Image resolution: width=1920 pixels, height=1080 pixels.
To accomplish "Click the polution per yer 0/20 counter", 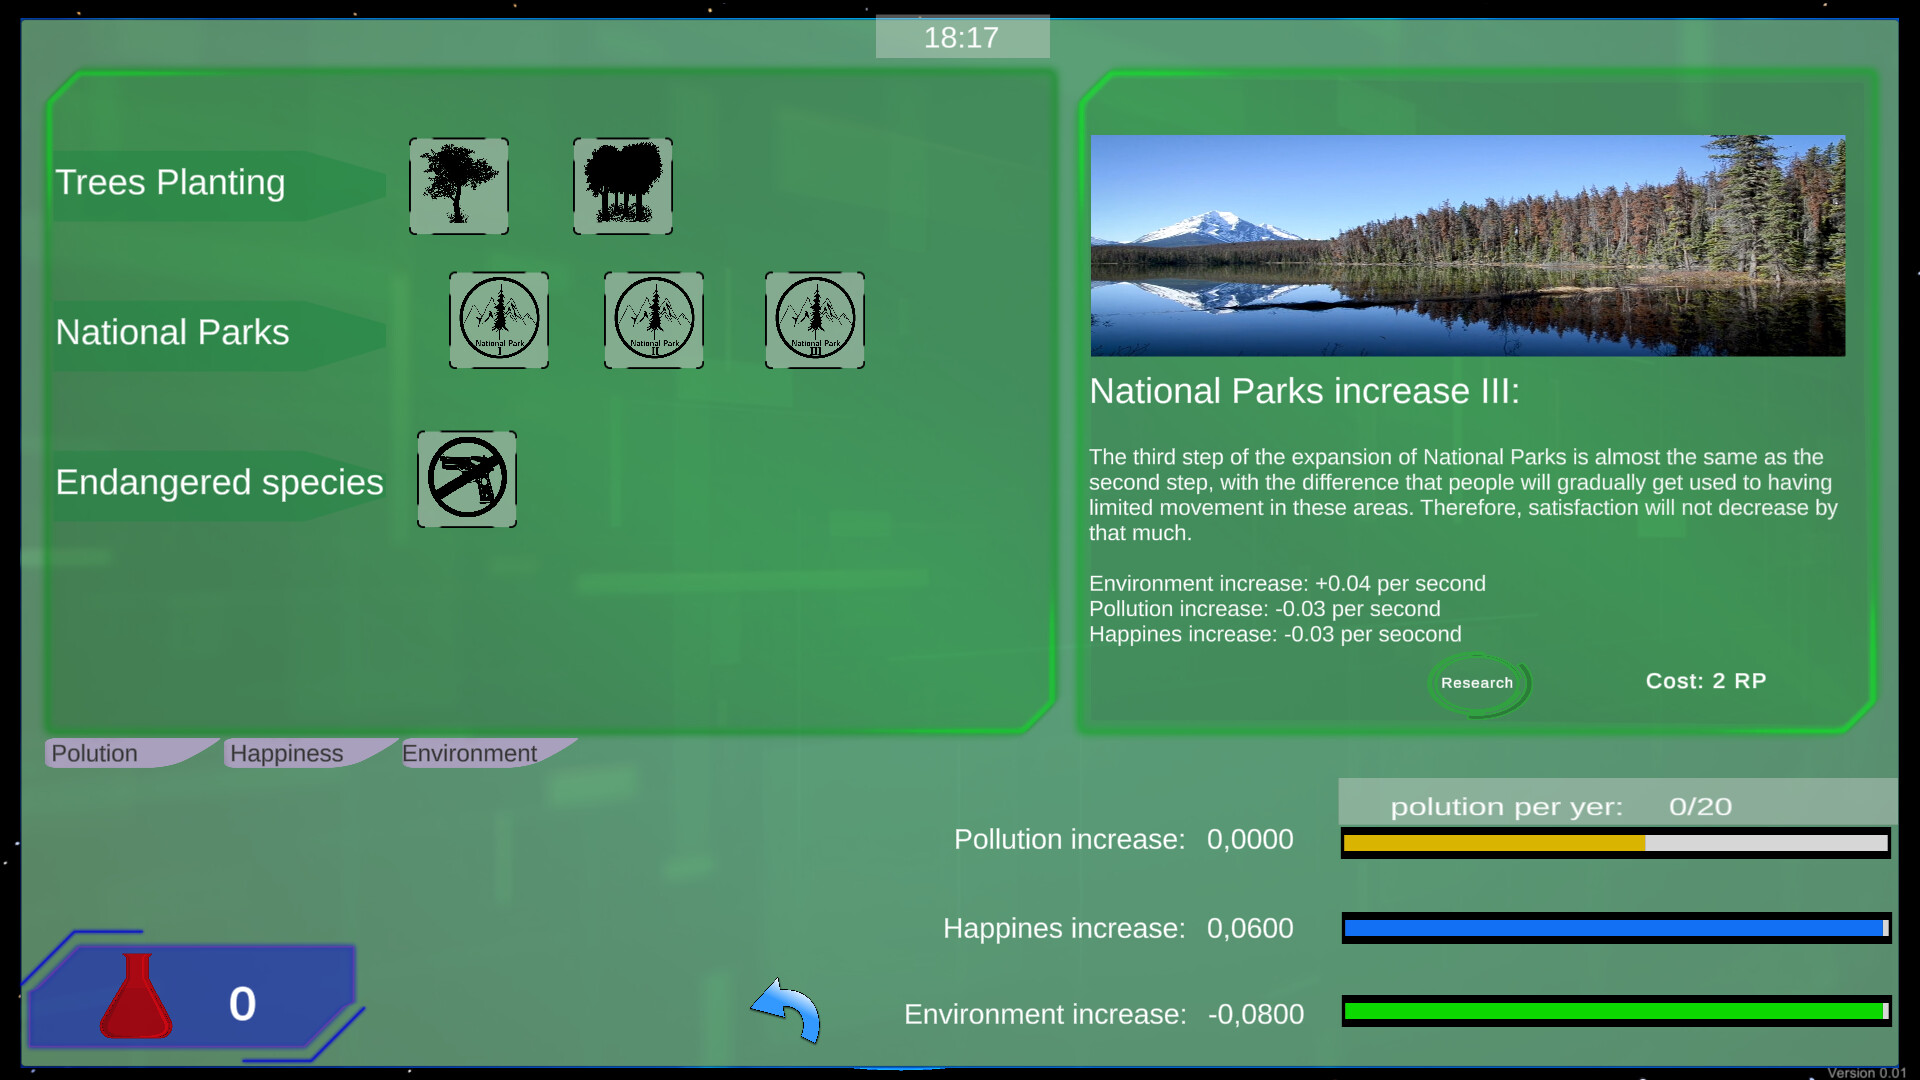I will 1560,806.
